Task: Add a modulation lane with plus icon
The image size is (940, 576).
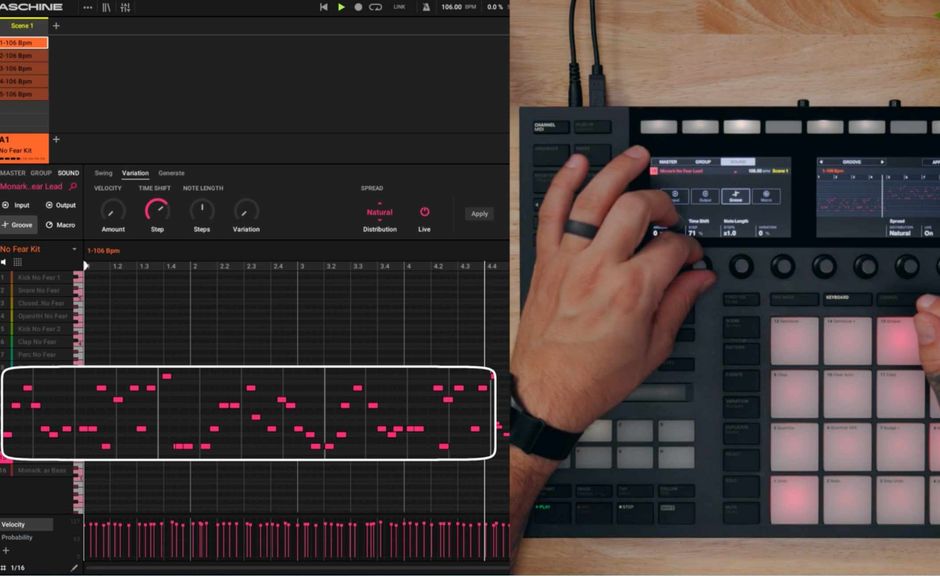Action: (x=6, y=550)
